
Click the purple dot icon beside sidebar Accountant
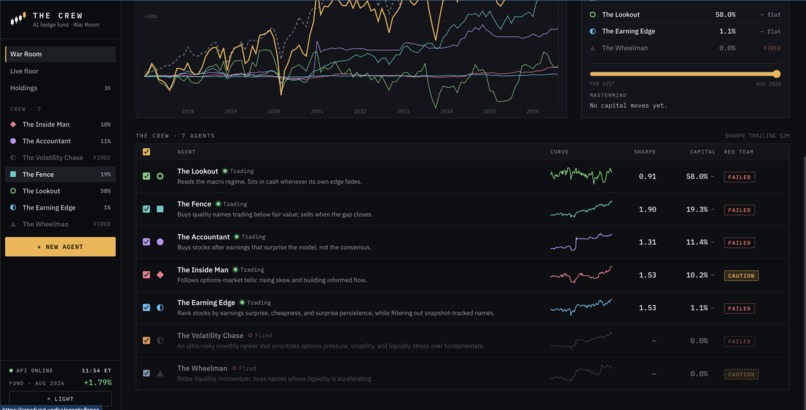point(13,141)
